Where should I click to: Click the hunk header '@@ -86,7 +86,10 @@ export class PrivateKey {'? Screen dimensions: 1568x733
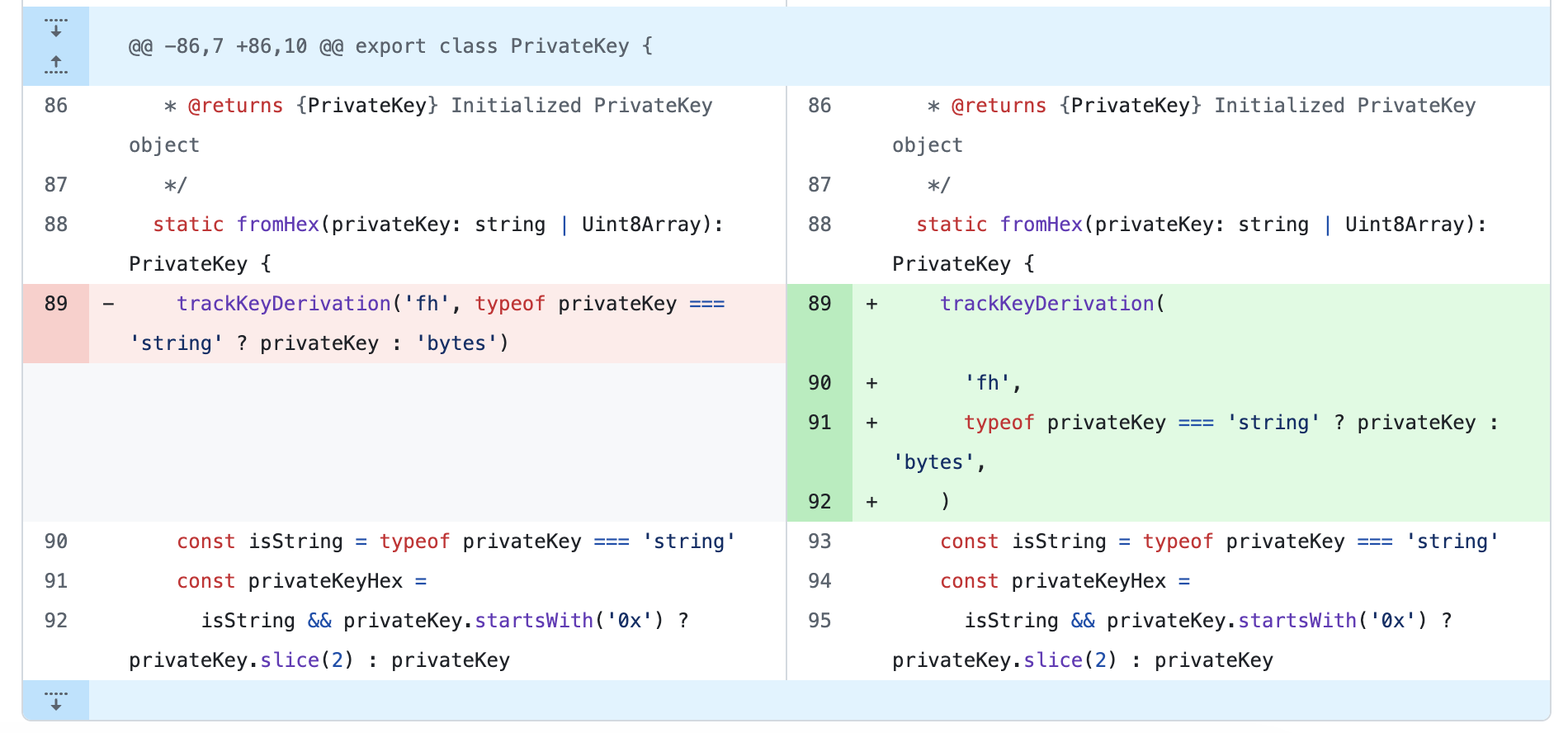[x=391, y=46]
